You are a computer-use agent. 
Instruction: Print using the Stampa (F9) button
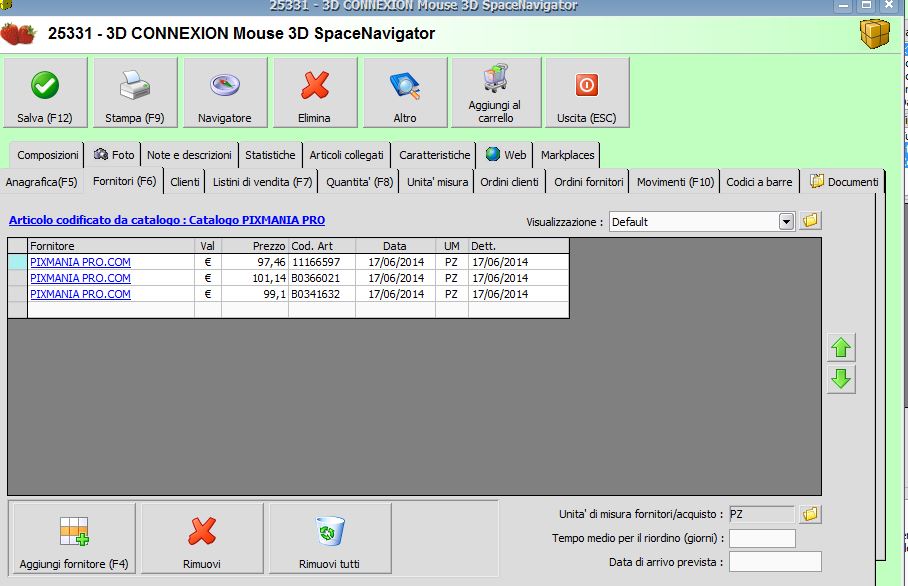click(135, 93)
